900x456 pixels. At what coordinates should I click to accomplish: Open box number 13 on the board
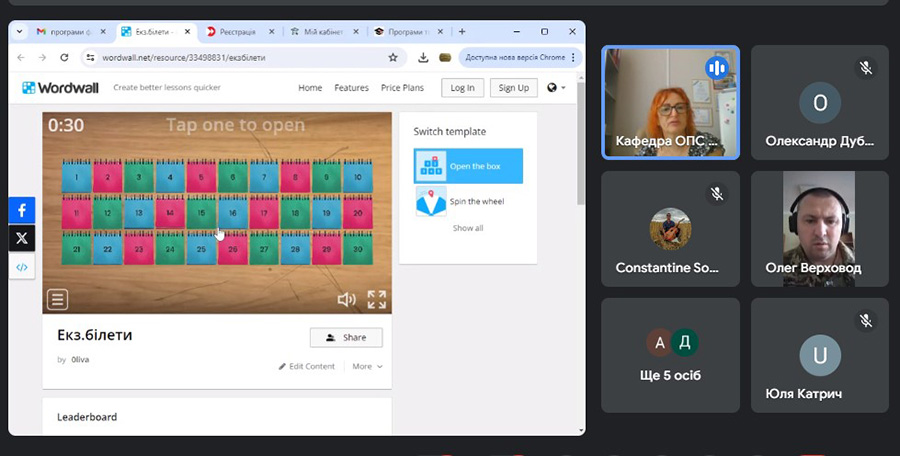coord(139,212)
